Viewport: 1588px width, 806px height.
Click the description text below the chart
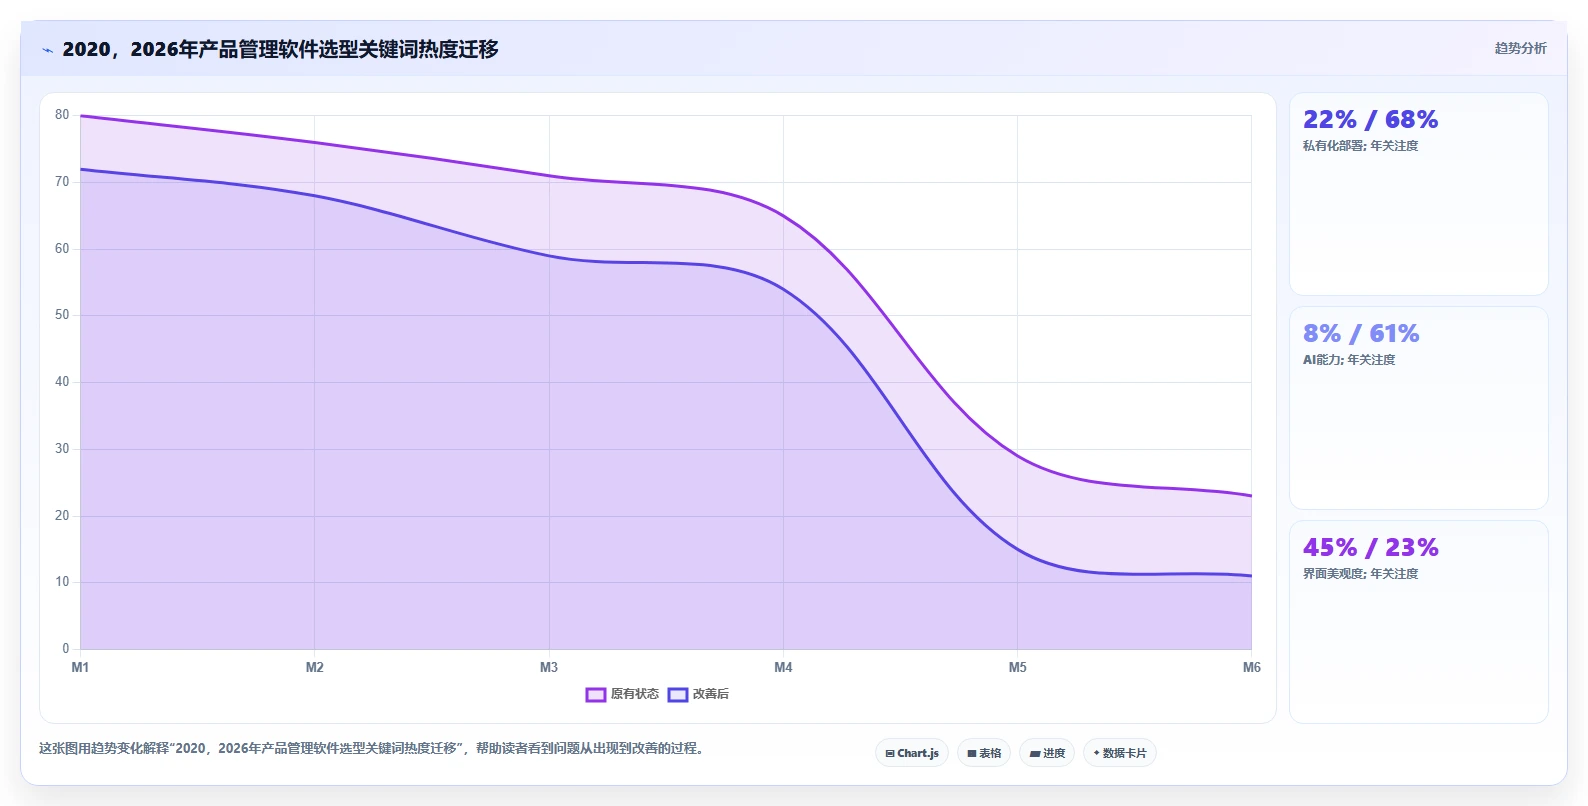pos(373,748)
